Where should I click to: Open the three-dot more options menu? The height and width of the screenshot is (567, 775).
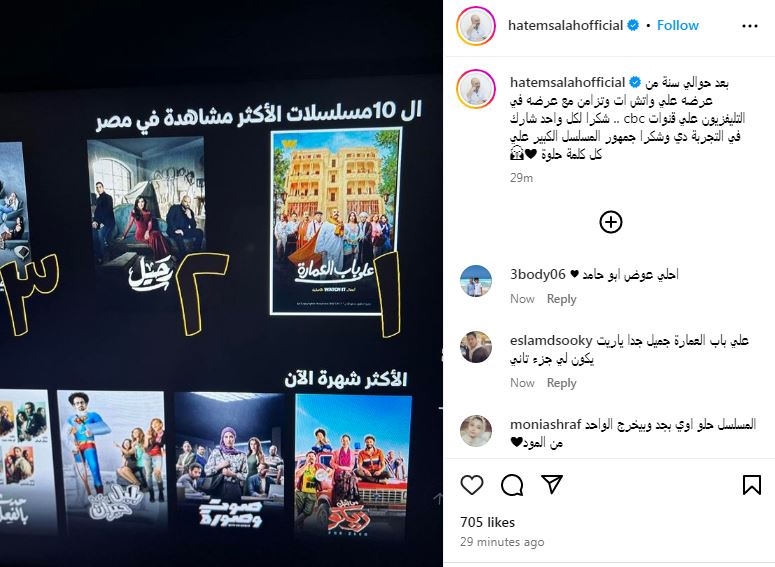pos(750,26)
